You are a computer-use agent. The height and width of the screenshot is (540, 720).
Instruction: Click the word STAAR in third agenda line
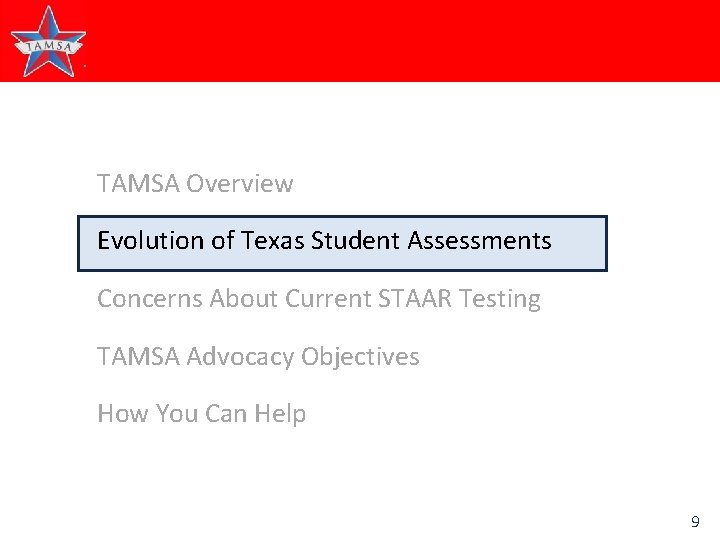point(415,298)
